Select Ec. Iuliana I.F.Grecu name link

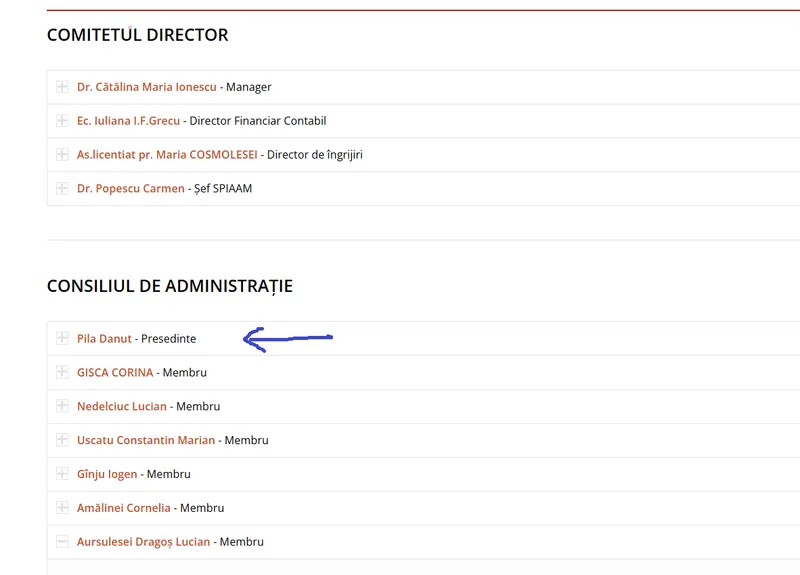pyautogui.click(x=128, y=121)
